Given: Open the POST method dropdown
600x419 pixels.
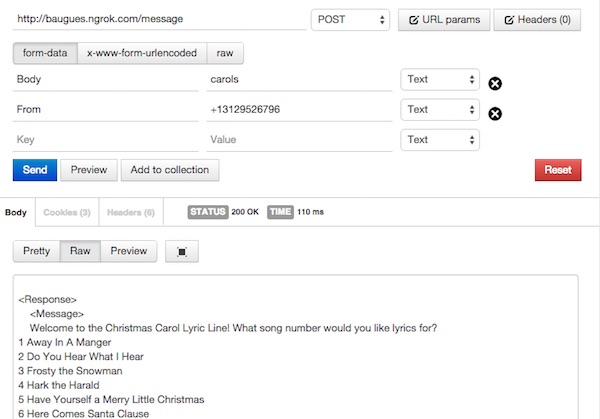Looking at the screenshot, I should (350, 19).
